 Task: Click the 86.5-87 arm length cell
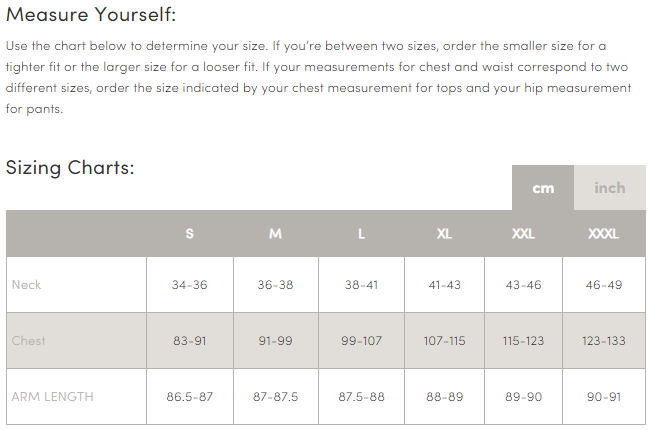coord(190,397)
